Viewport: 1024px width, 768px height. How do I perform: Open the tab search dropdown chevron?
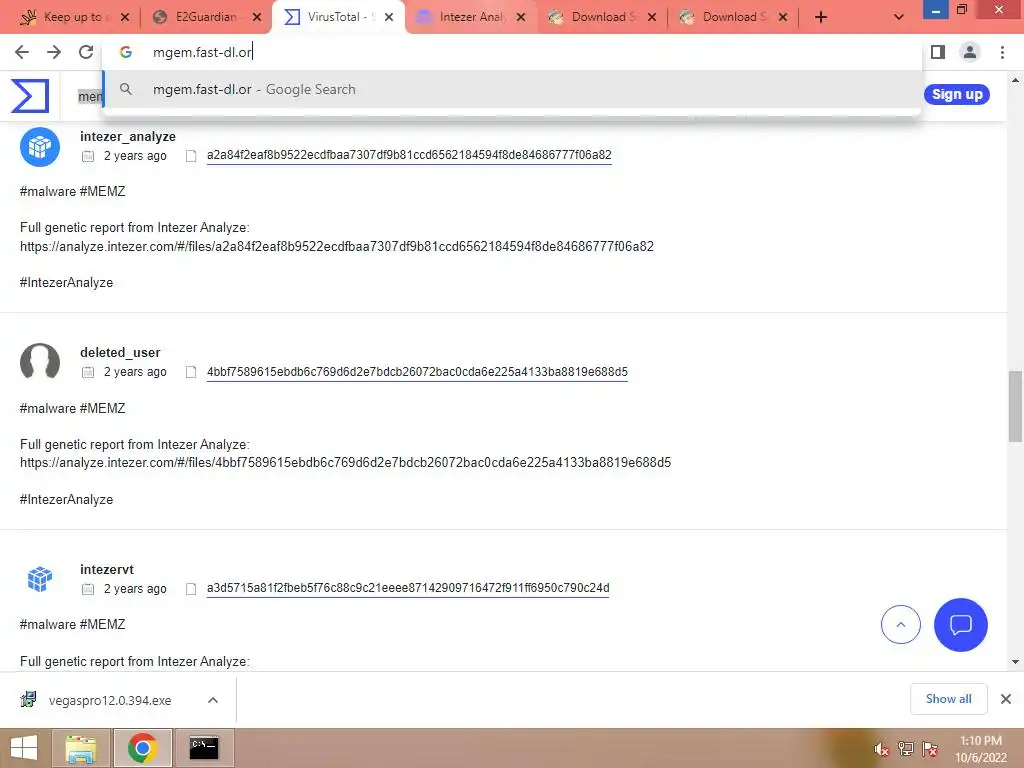899,17
